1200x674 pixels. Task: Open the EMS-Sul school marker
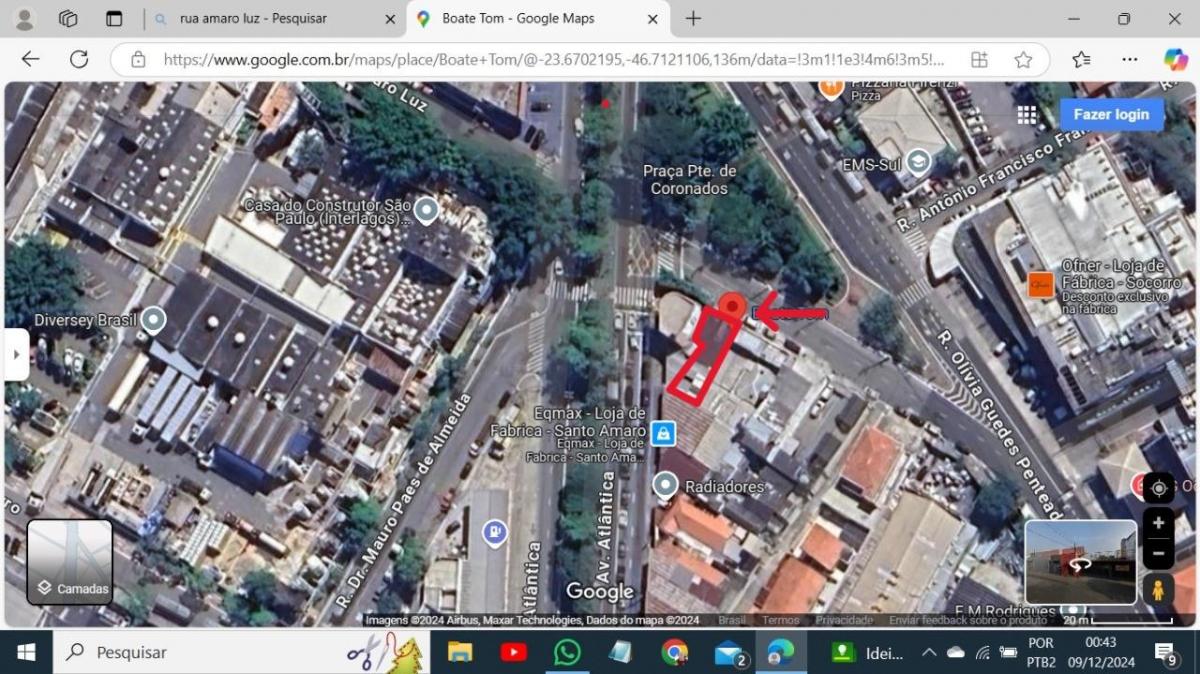(x=918, y=162)
